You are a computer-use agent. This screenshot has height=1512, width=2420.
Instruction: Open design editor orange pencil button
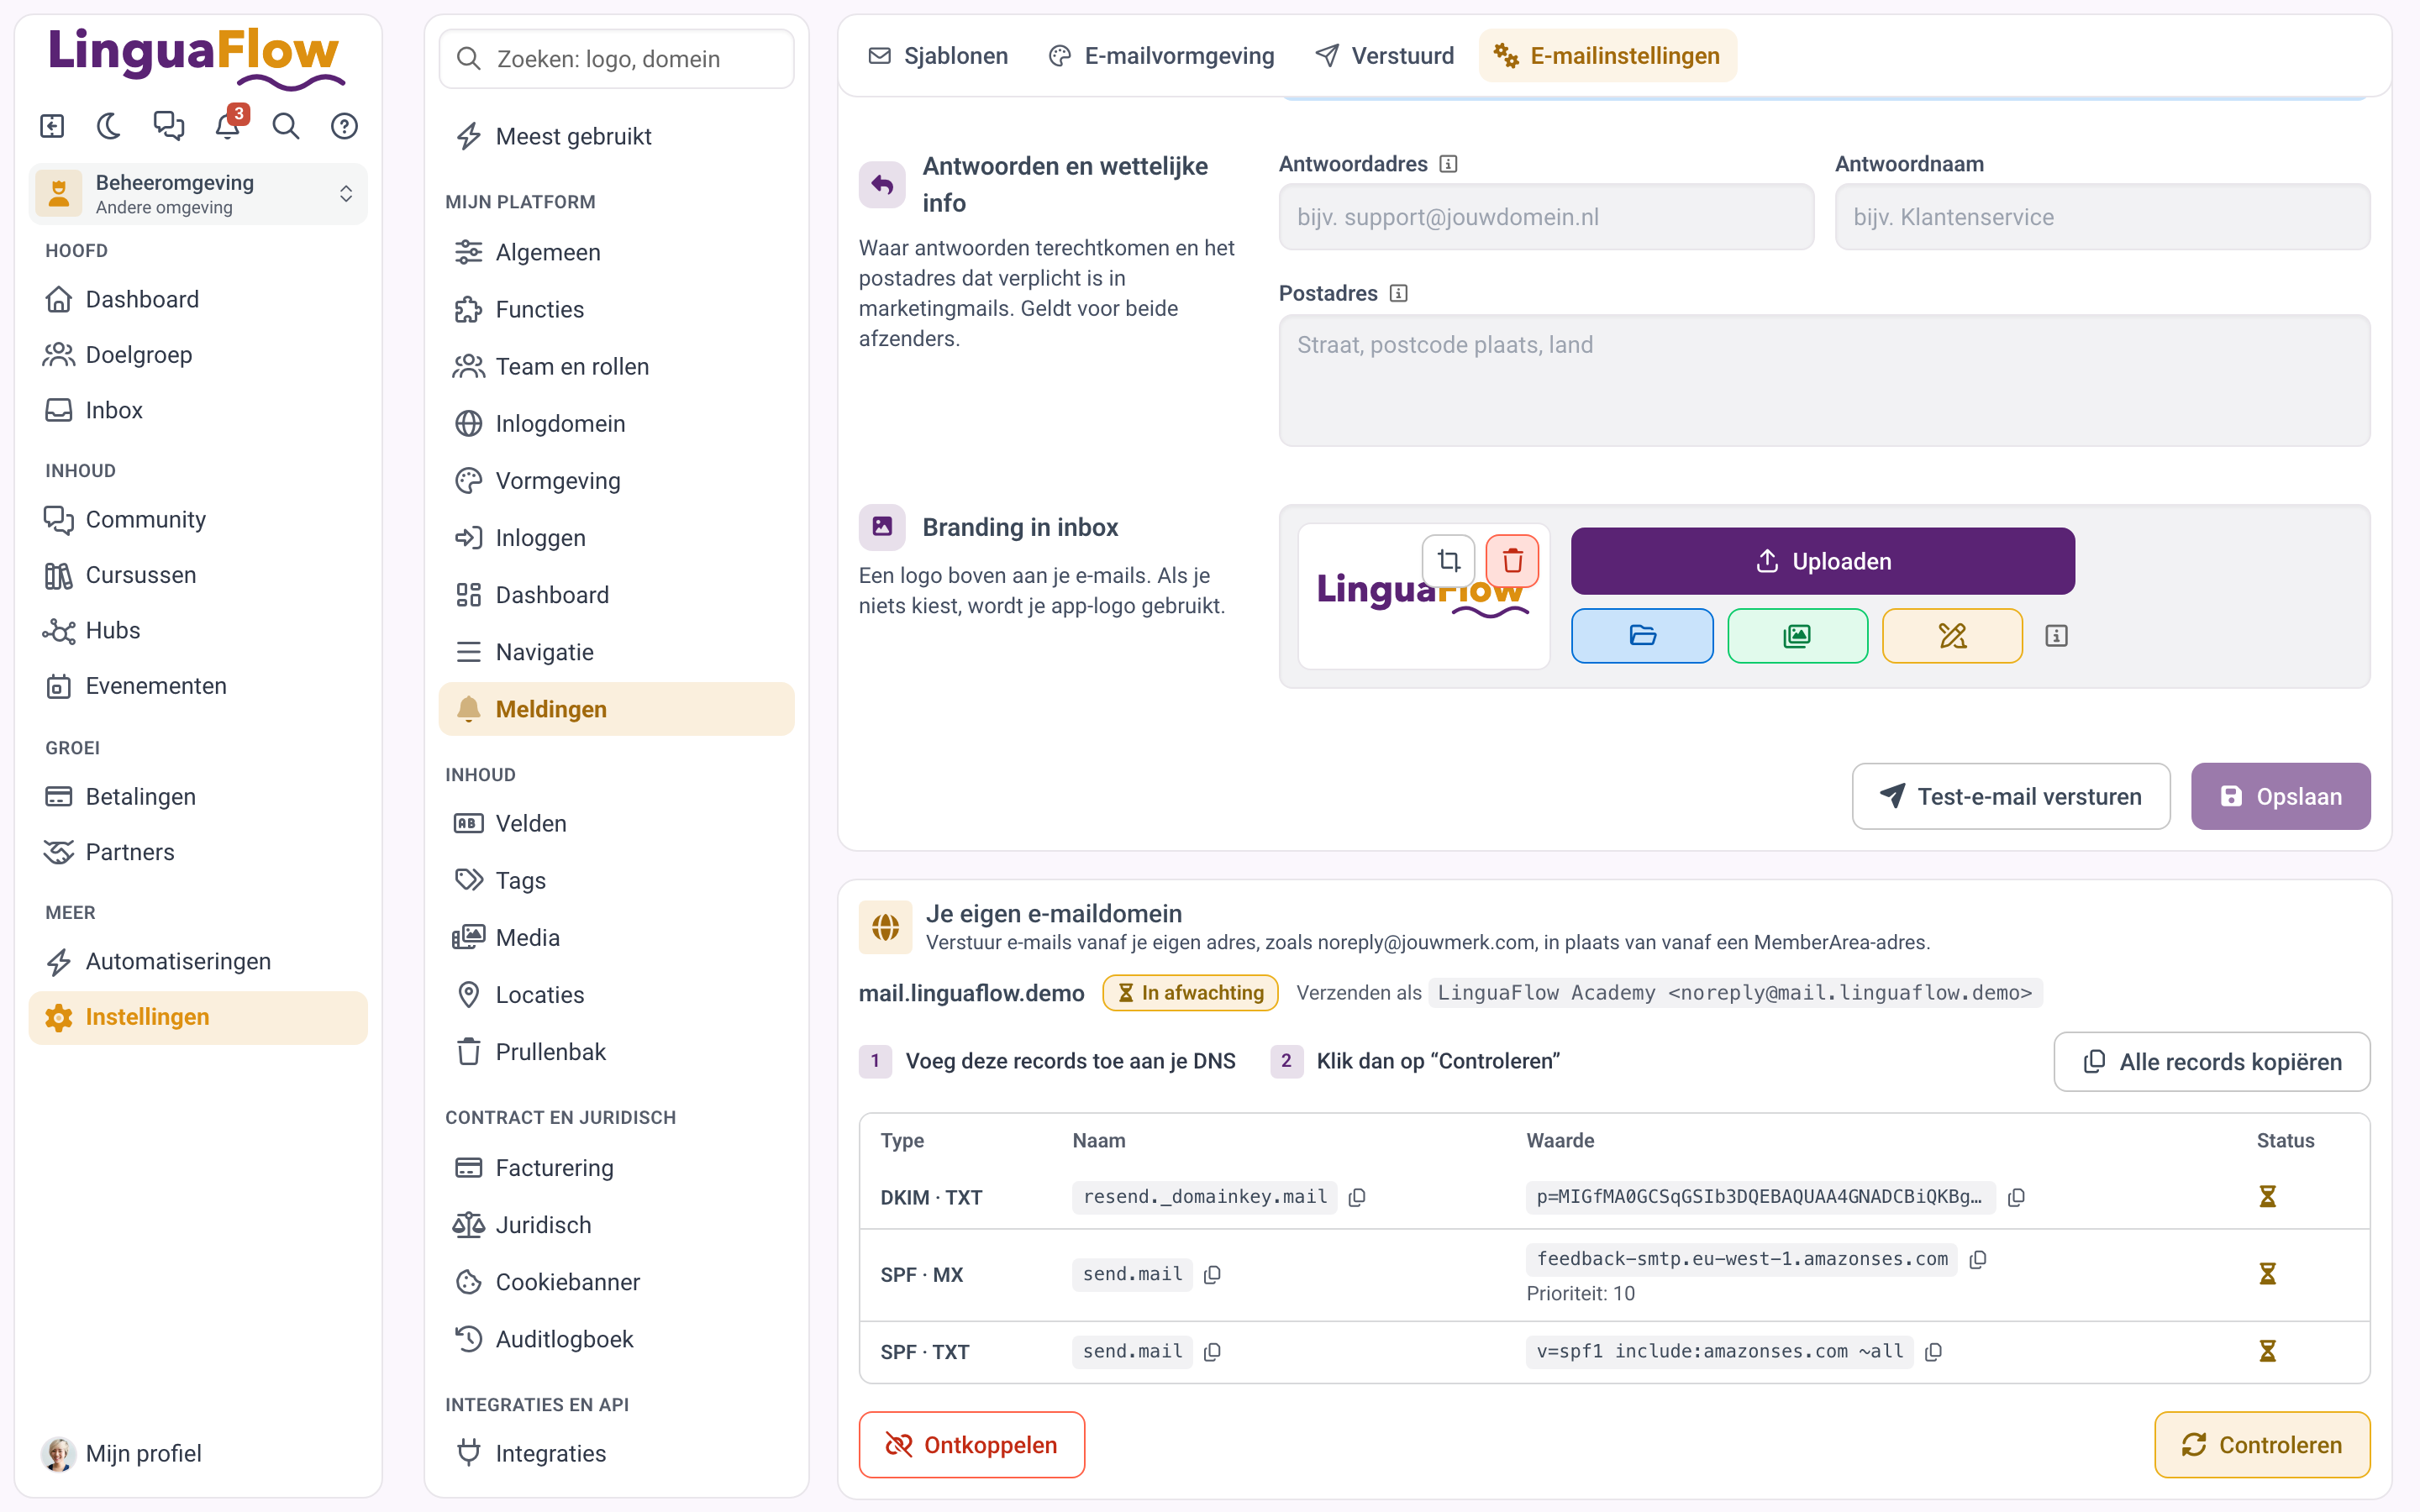pyautogui.click(x=1952, y=635)
